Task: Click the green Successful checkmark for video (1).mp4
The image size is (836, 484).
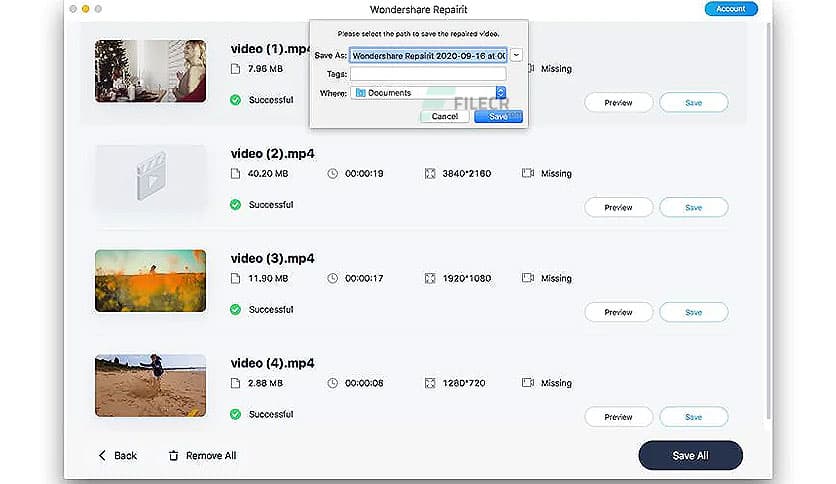Action: (235, 100)
